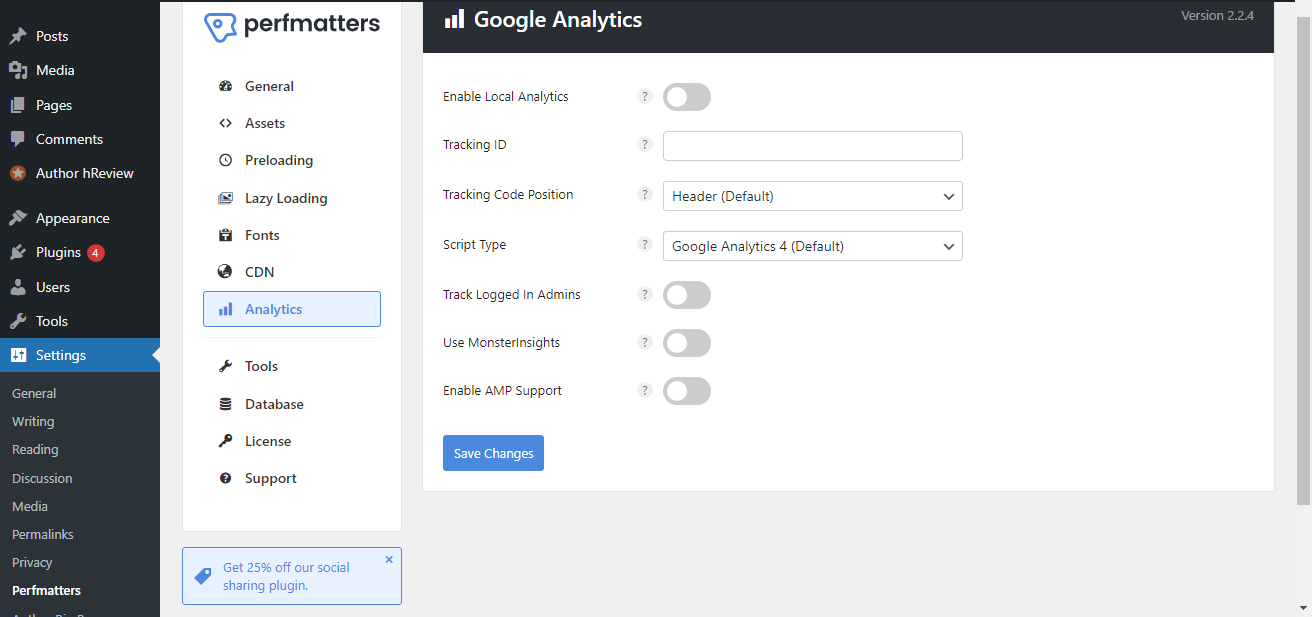
Task: Click the CDN globe icon
Action: (x=225, y=272)
